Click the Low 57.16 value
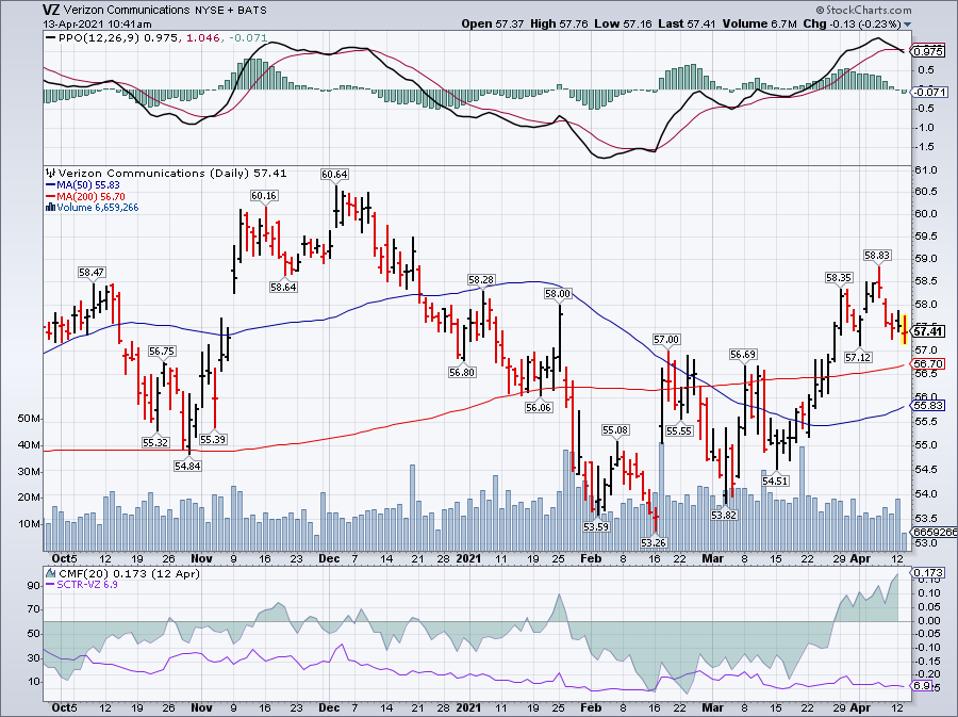The image size is (958, 717). [623, 24]
